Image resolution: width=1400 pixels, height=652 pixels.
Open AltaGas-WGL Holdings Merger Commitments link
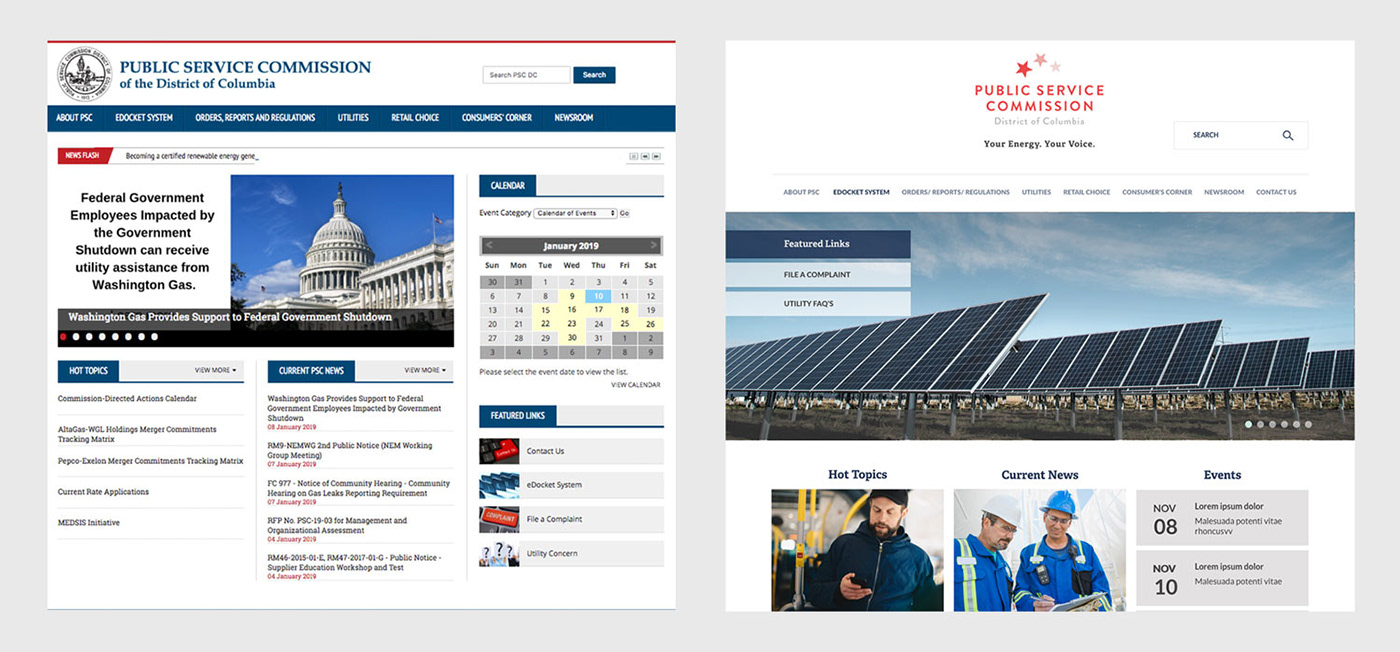pyautogui.click(x=137, y=434)
